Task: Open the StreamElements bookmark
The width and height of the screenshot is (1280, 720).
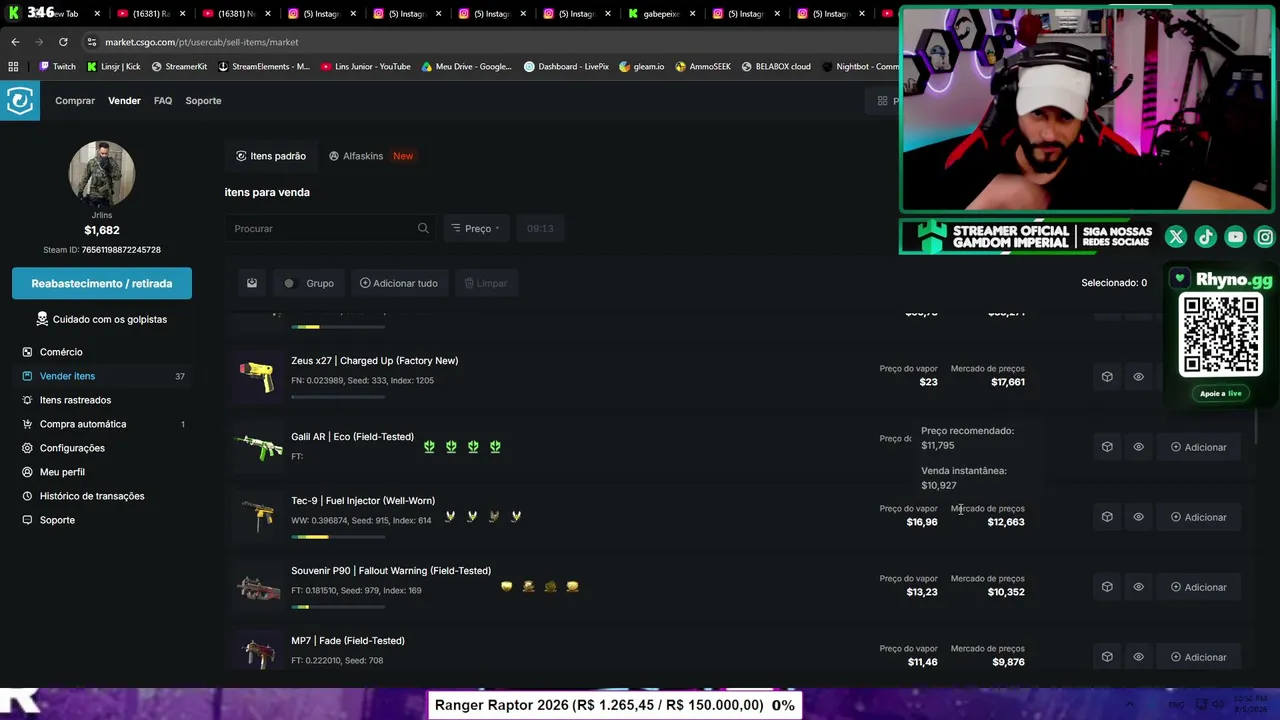Action: click(264, 67)
